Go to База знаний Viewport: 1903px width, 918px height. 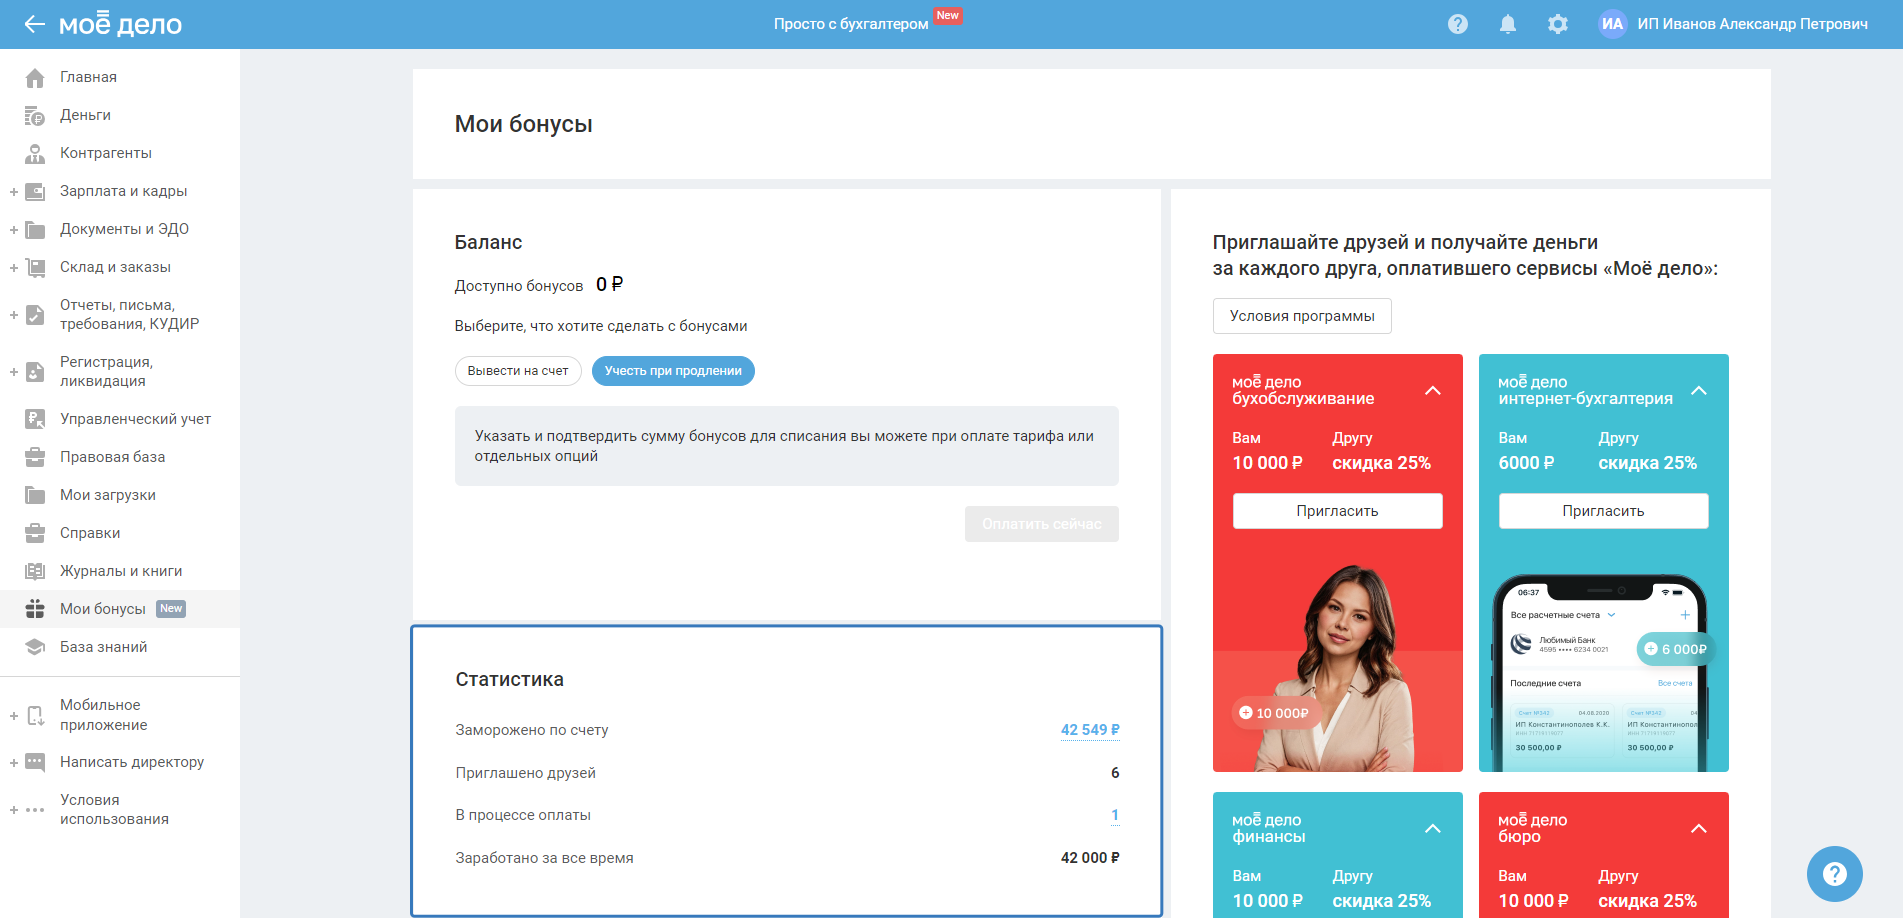coord(103,647)
